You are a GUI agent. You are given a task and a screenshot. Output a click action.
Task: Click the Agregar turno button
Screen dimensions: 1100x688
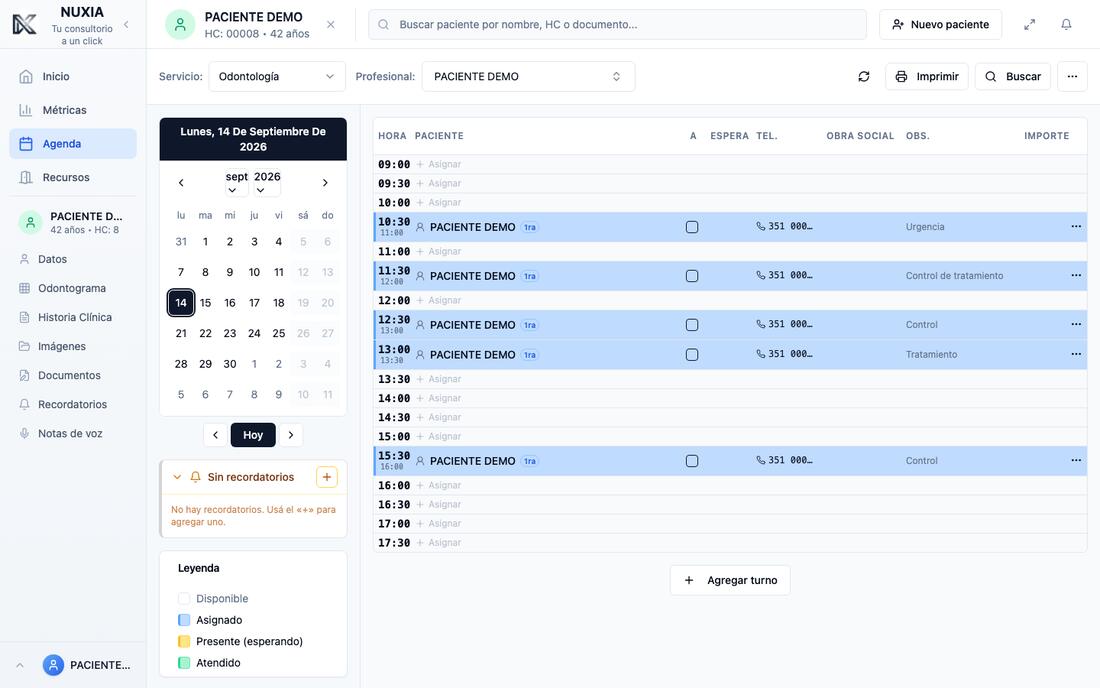click(730, 581)
